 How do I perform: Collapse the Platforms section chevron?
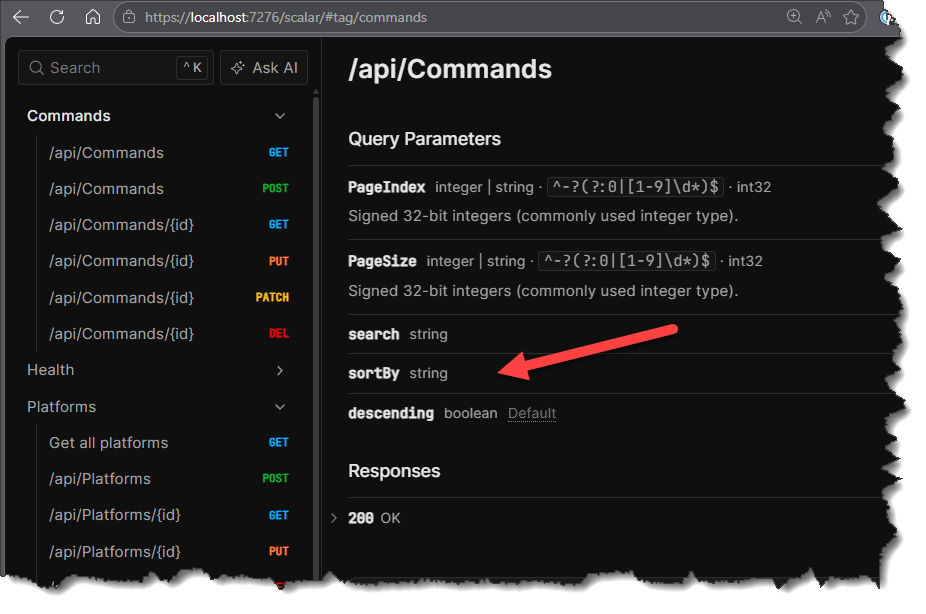tap(280, 407)
